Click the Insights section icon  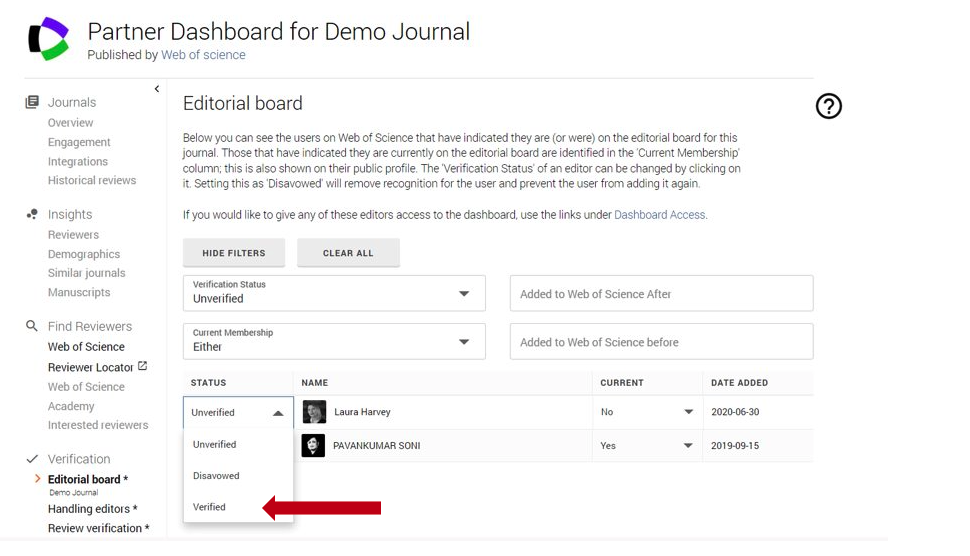coord(32,214)
